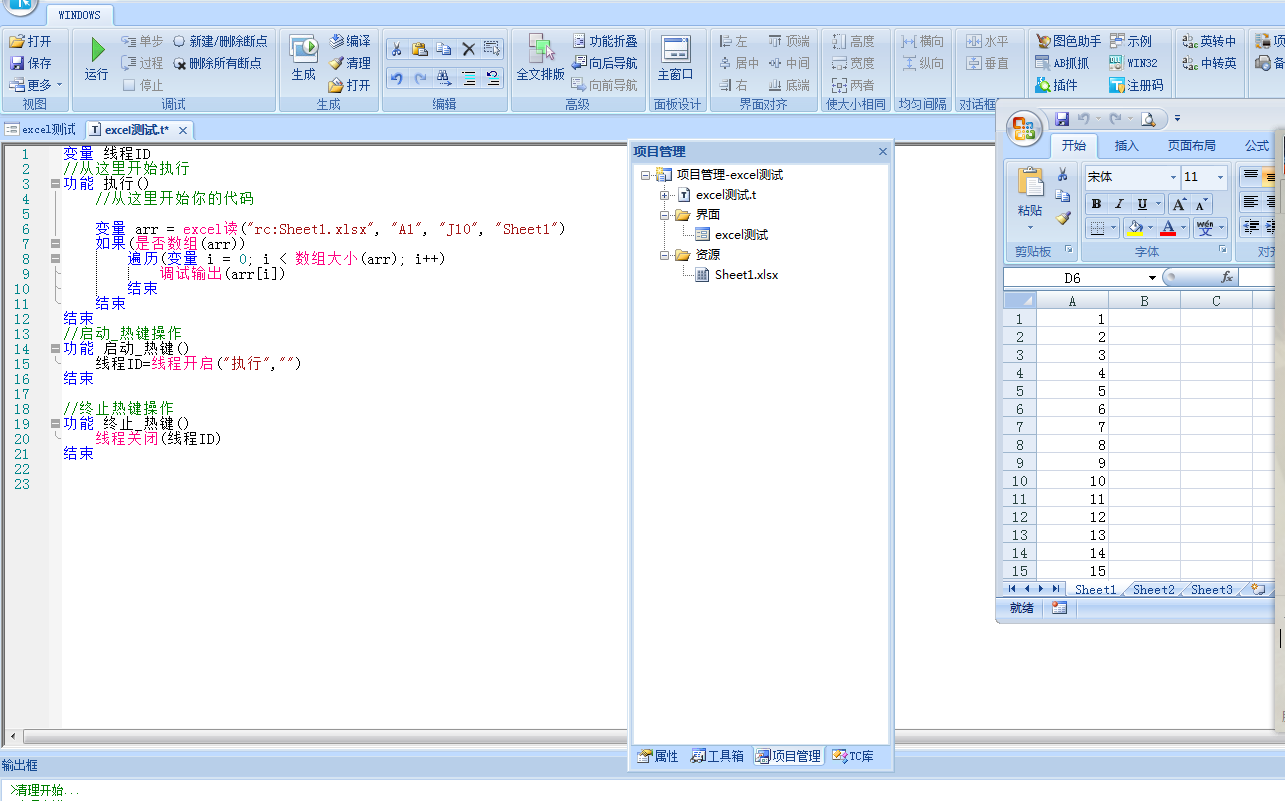Click the copy icon in 编辑 group
The height and width of the screenshot is (801, 1285).
(x=444, y=48)
